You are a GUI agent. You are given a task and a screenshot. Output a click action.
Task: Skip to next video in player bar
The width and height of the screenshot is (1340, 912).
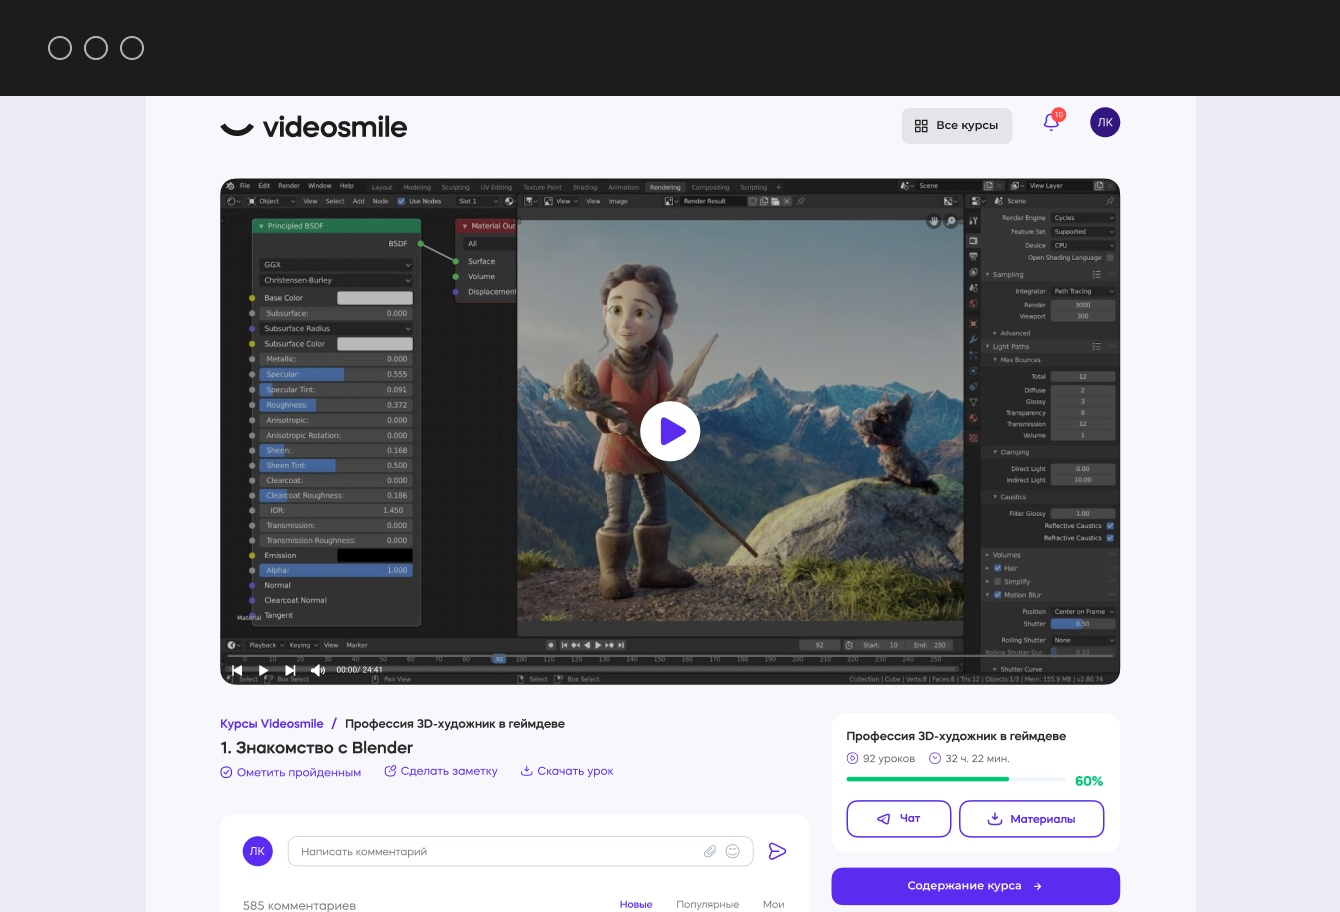290,670
